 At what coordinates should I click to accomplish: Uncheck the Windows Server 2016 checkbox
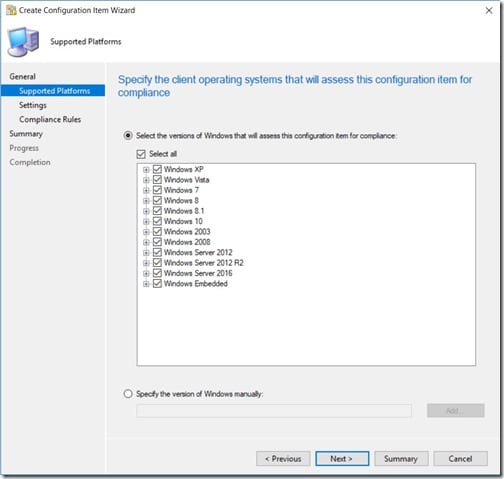click(157, 273)
